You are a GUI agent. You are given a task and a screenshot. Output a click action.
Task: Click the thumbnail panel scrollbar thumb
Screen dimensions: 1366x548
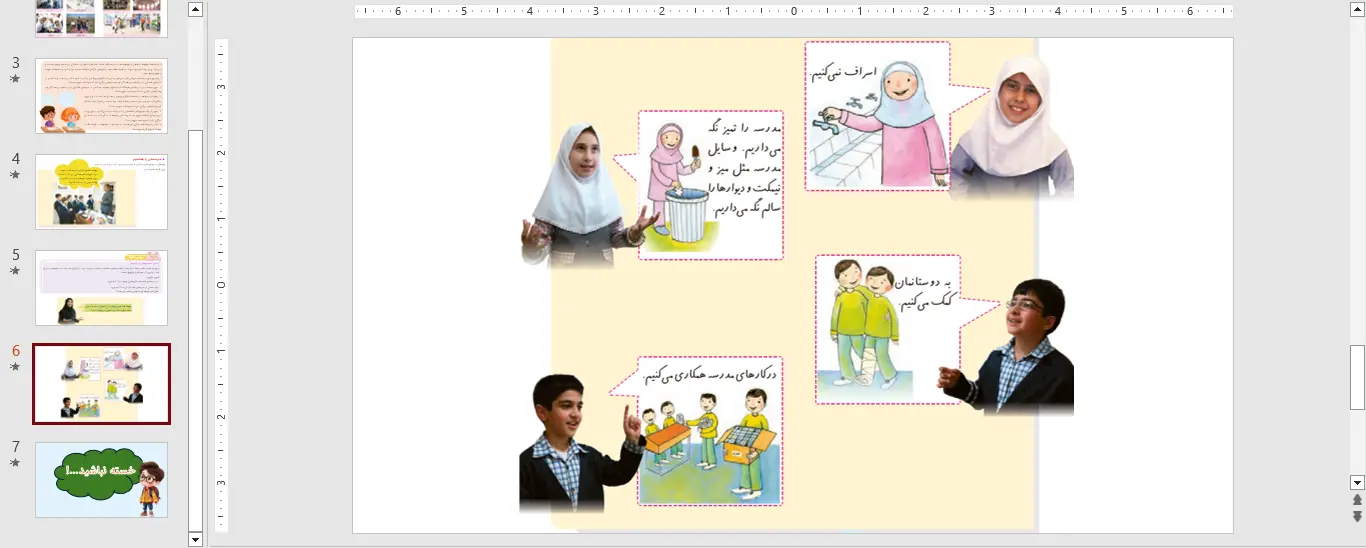[x=195, y=330]
